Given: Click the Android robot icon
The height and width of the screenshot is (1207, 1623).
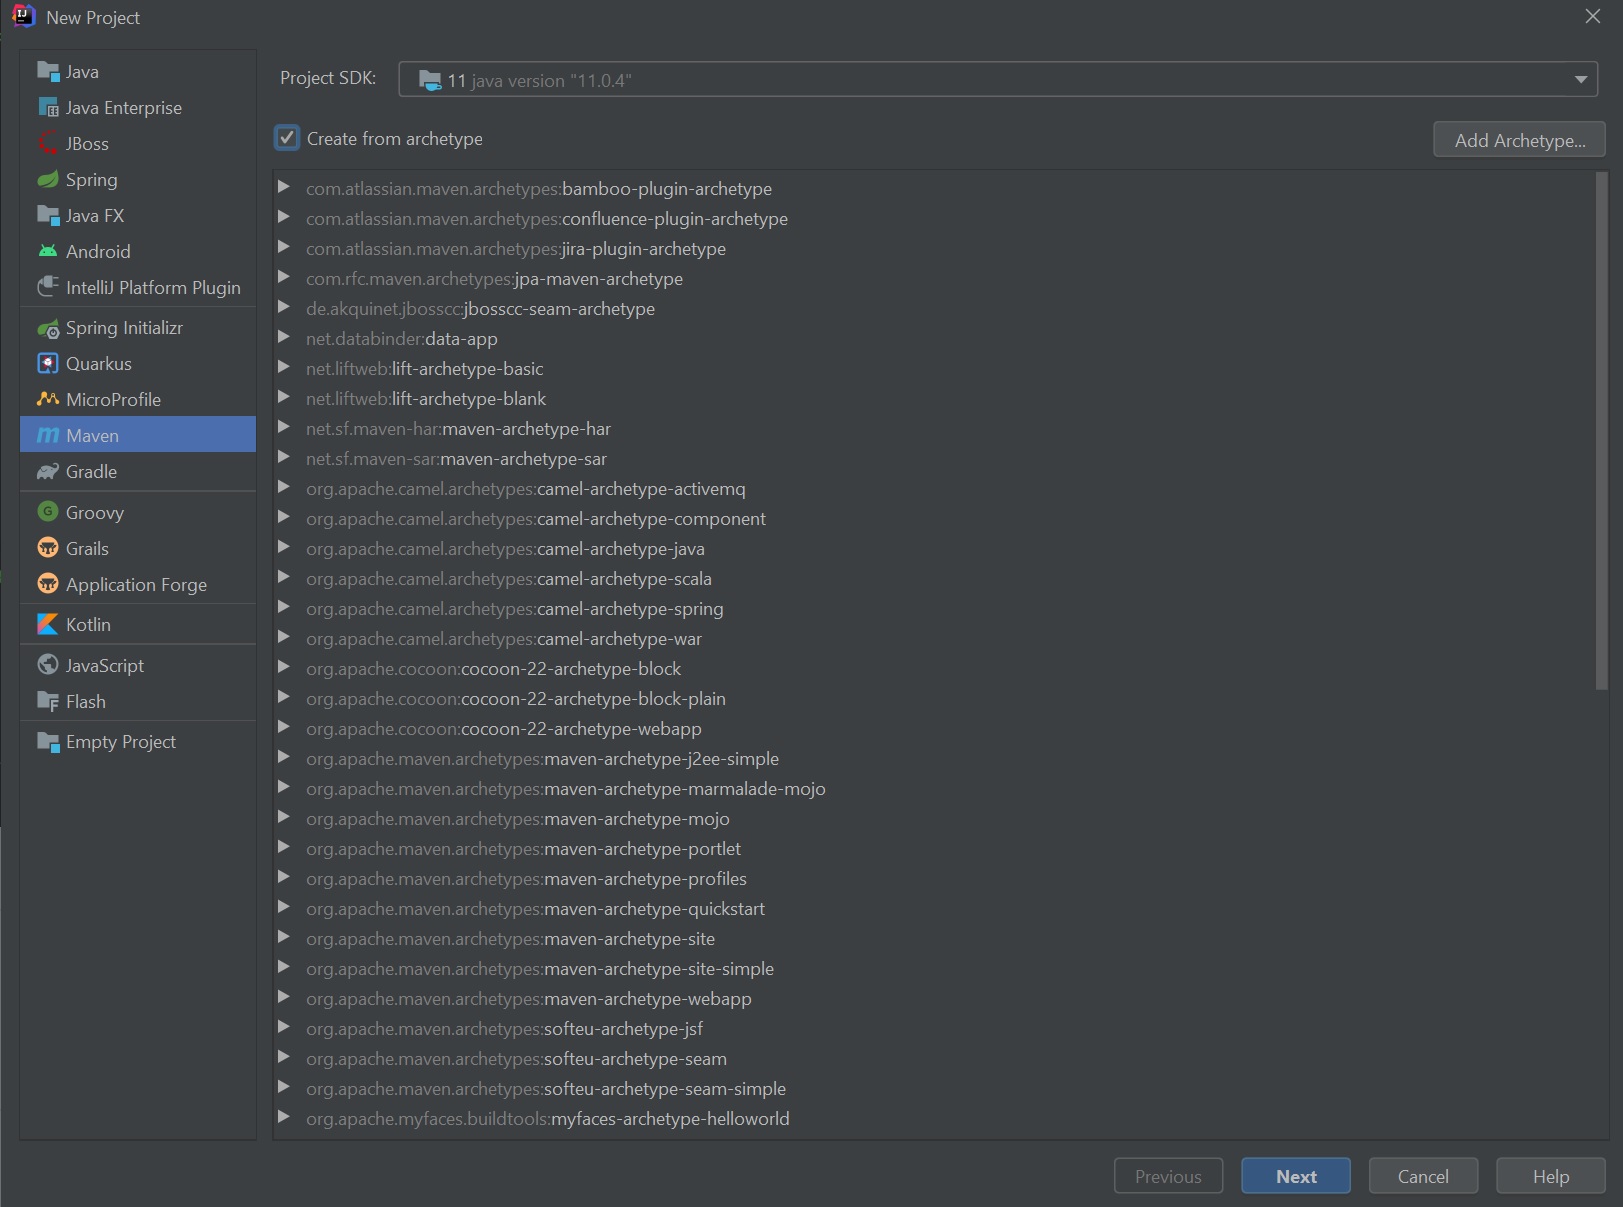Looking at the screenshot, I should [47, 252].
